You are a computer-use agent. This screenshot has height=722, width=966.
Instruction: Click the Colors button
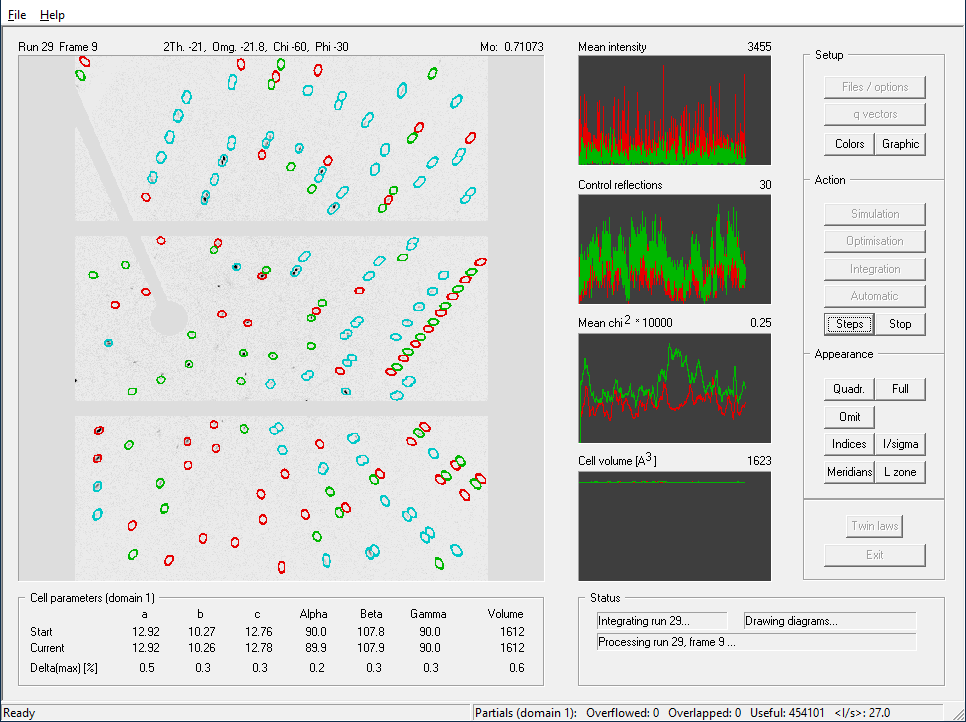click(x=849, y=144)
